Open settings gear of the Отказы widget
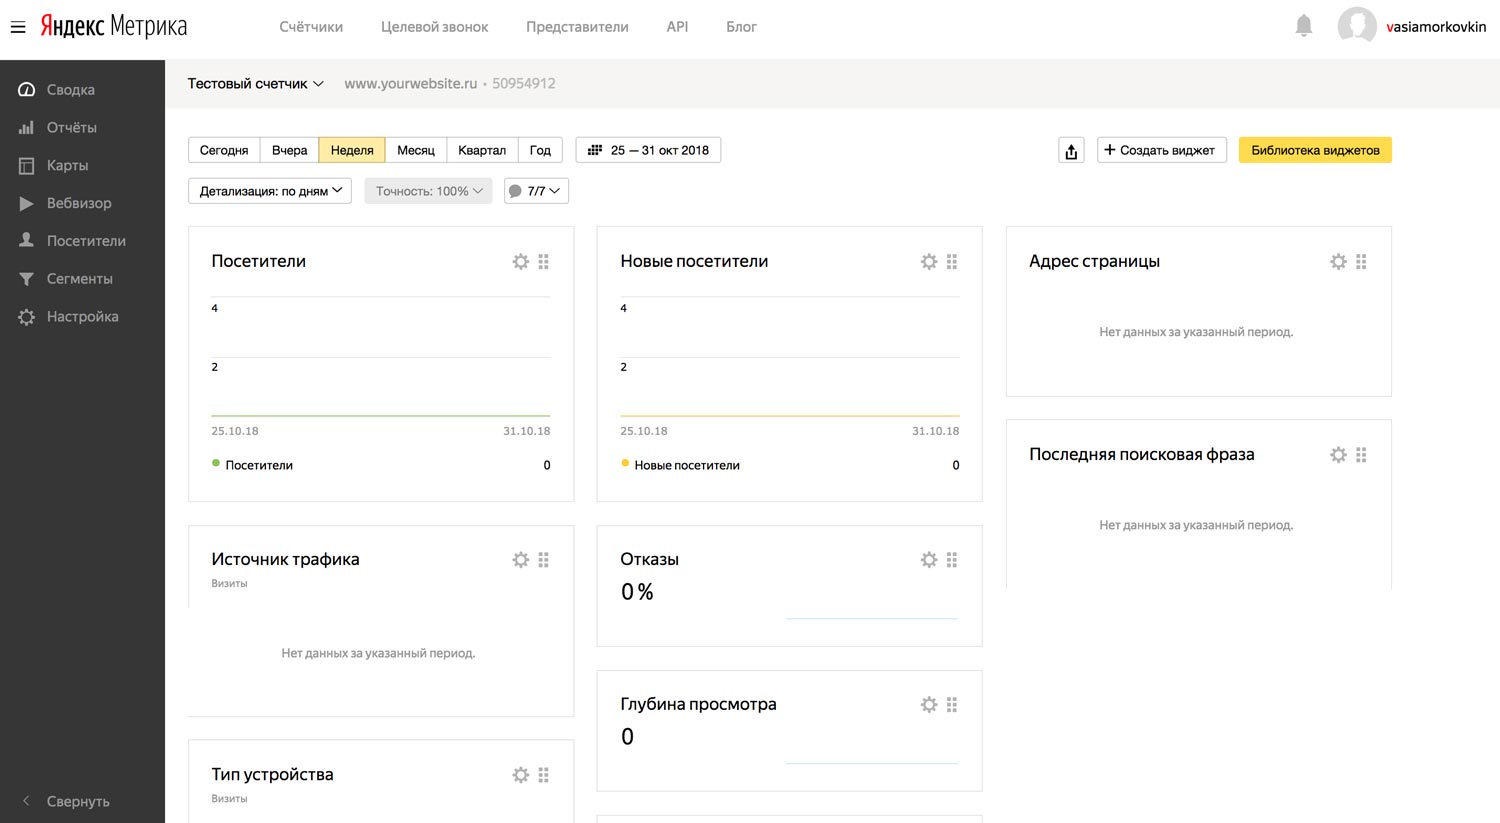This screenshot has width=1500, height=823. [x=929, y=560]
